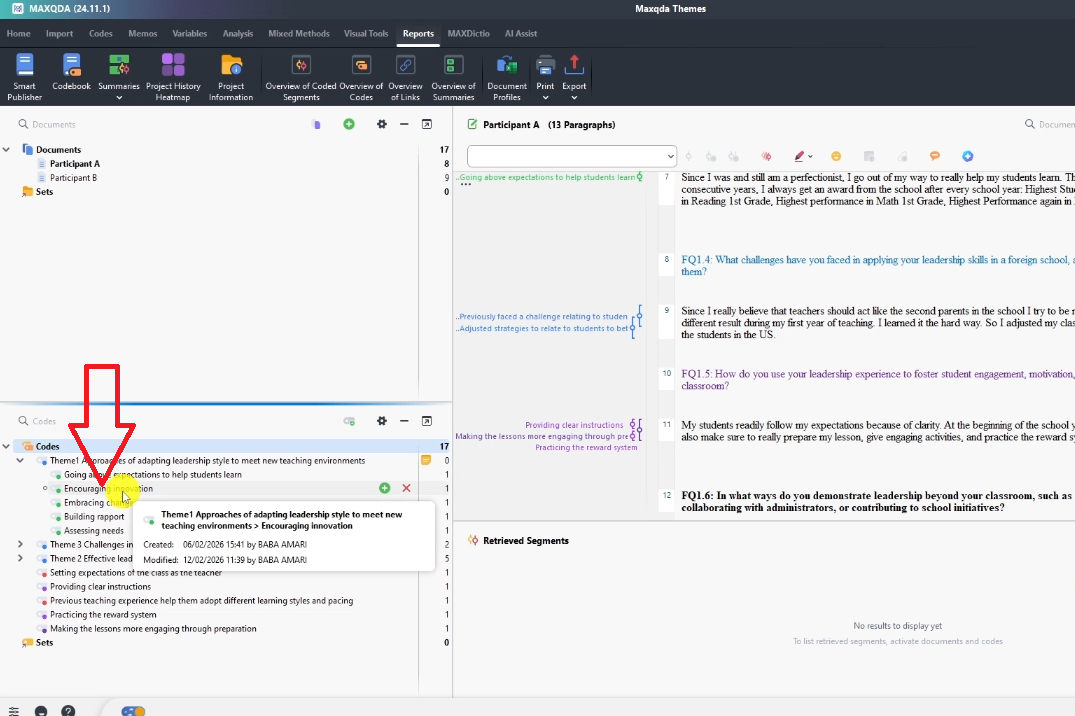Screen dimensions: 1075x716
Task: Open the Smart Publisher tool
Action: click(x=24, y=77)
